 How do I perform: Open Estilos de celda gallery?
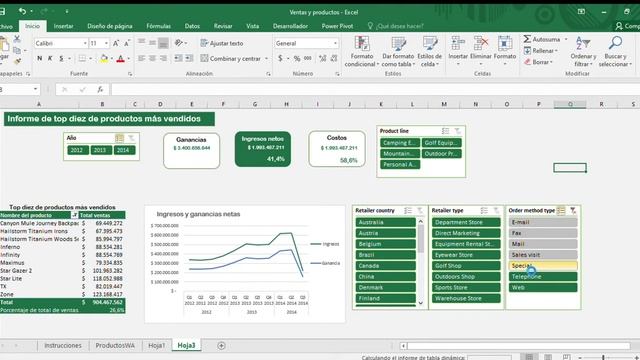pyautogui.click(x=429, y=51)
